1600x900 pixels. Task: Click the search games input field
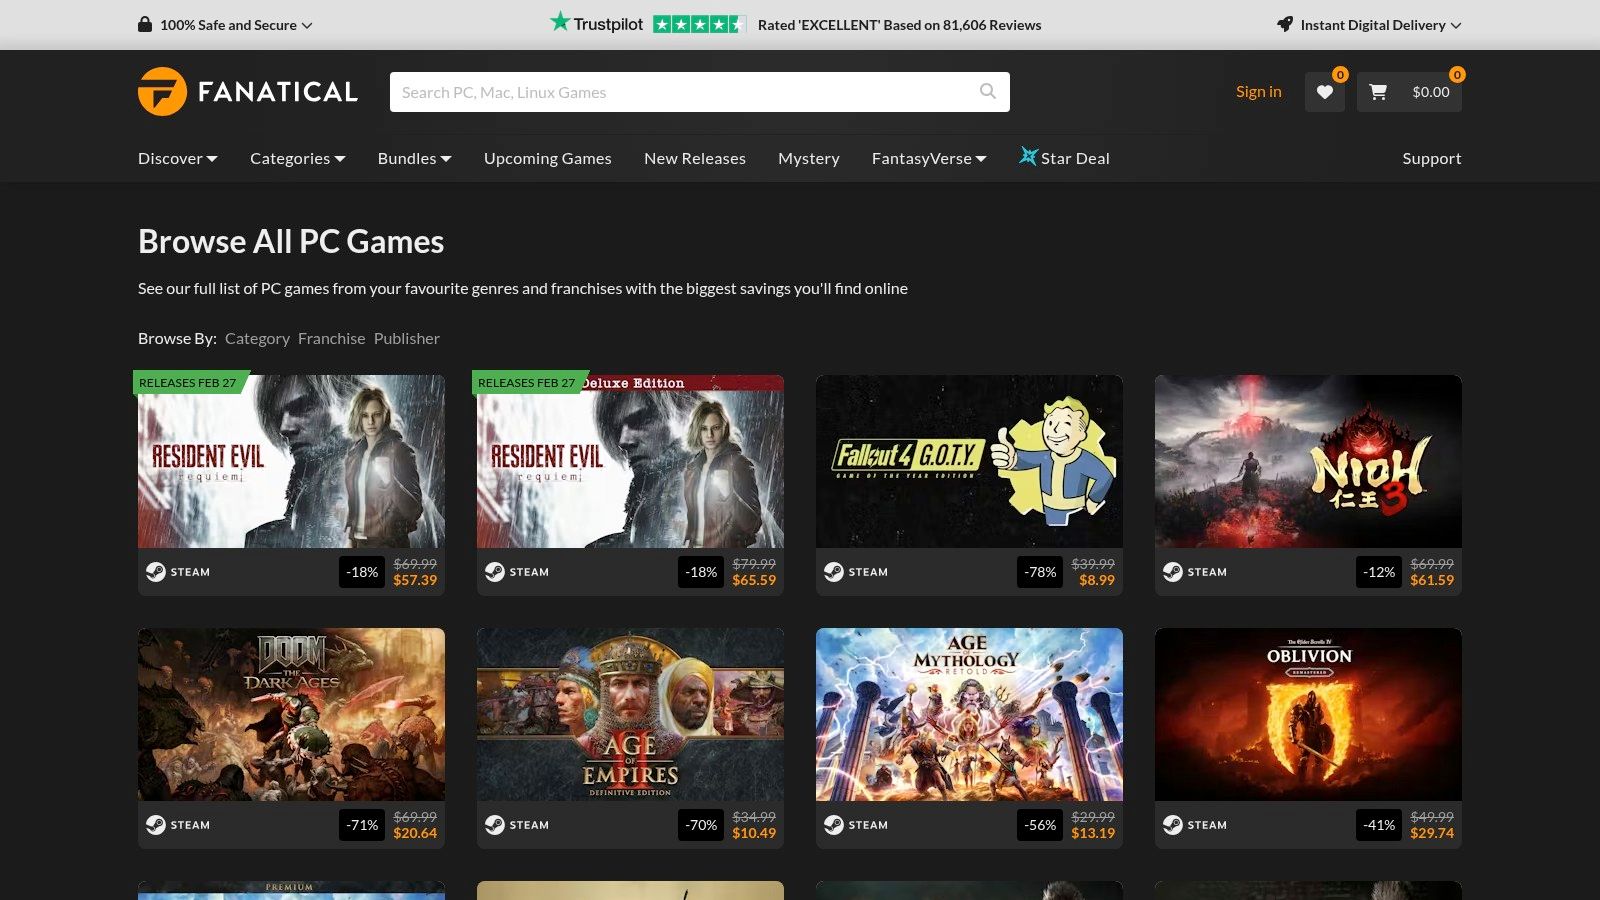690,91
